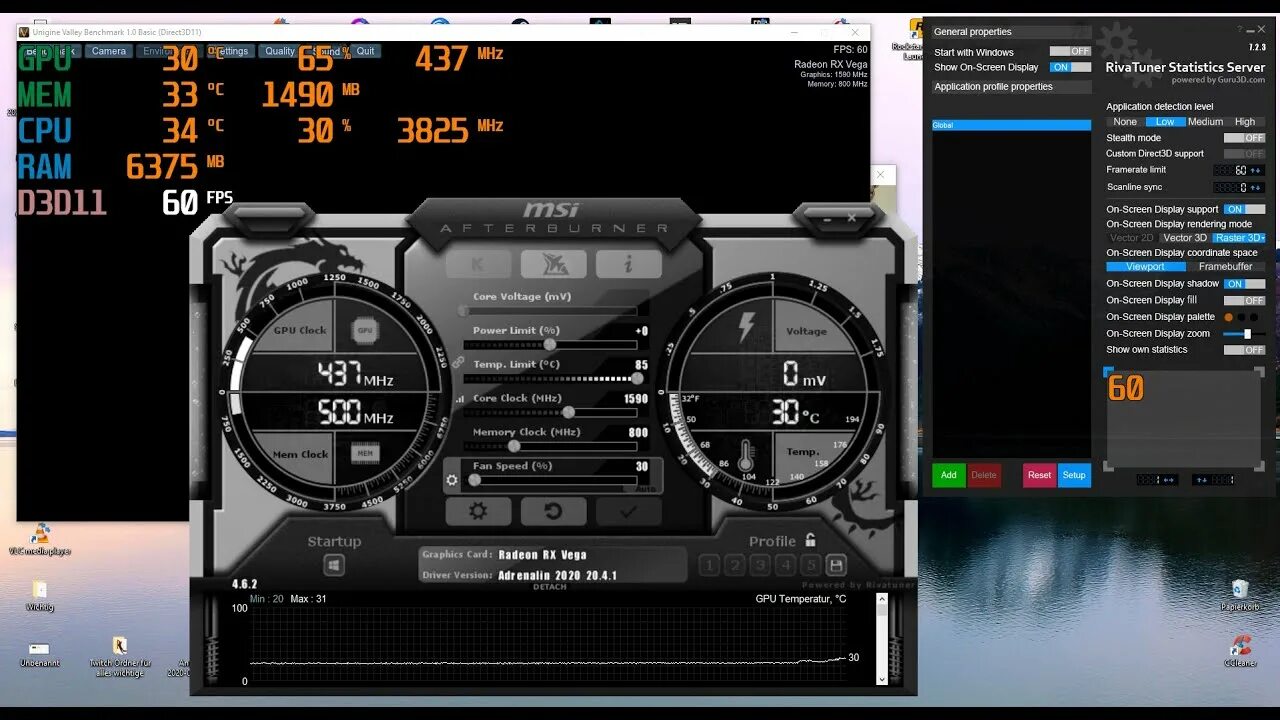Click the MEM chip icon in left gauge
This screenshot has height=720, width=1280.
365,454
